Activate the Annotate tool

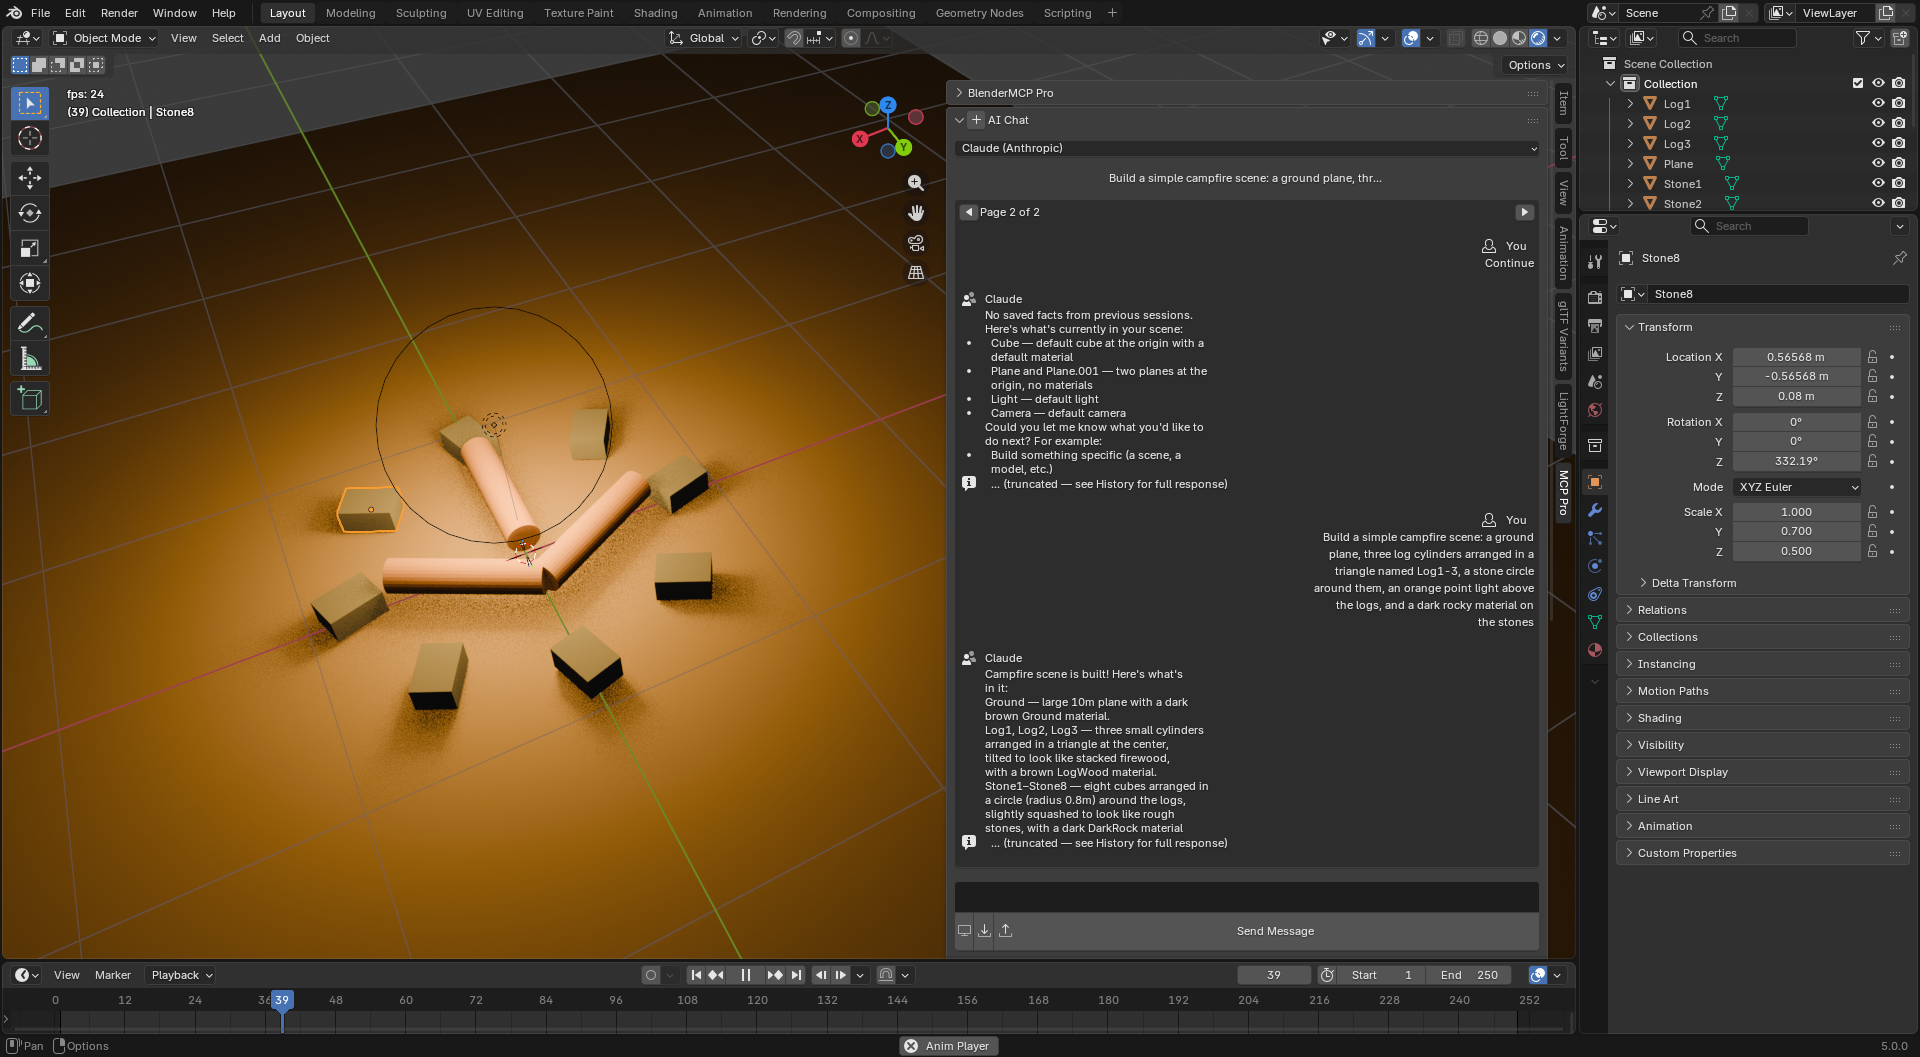click(x=30, y=323)
